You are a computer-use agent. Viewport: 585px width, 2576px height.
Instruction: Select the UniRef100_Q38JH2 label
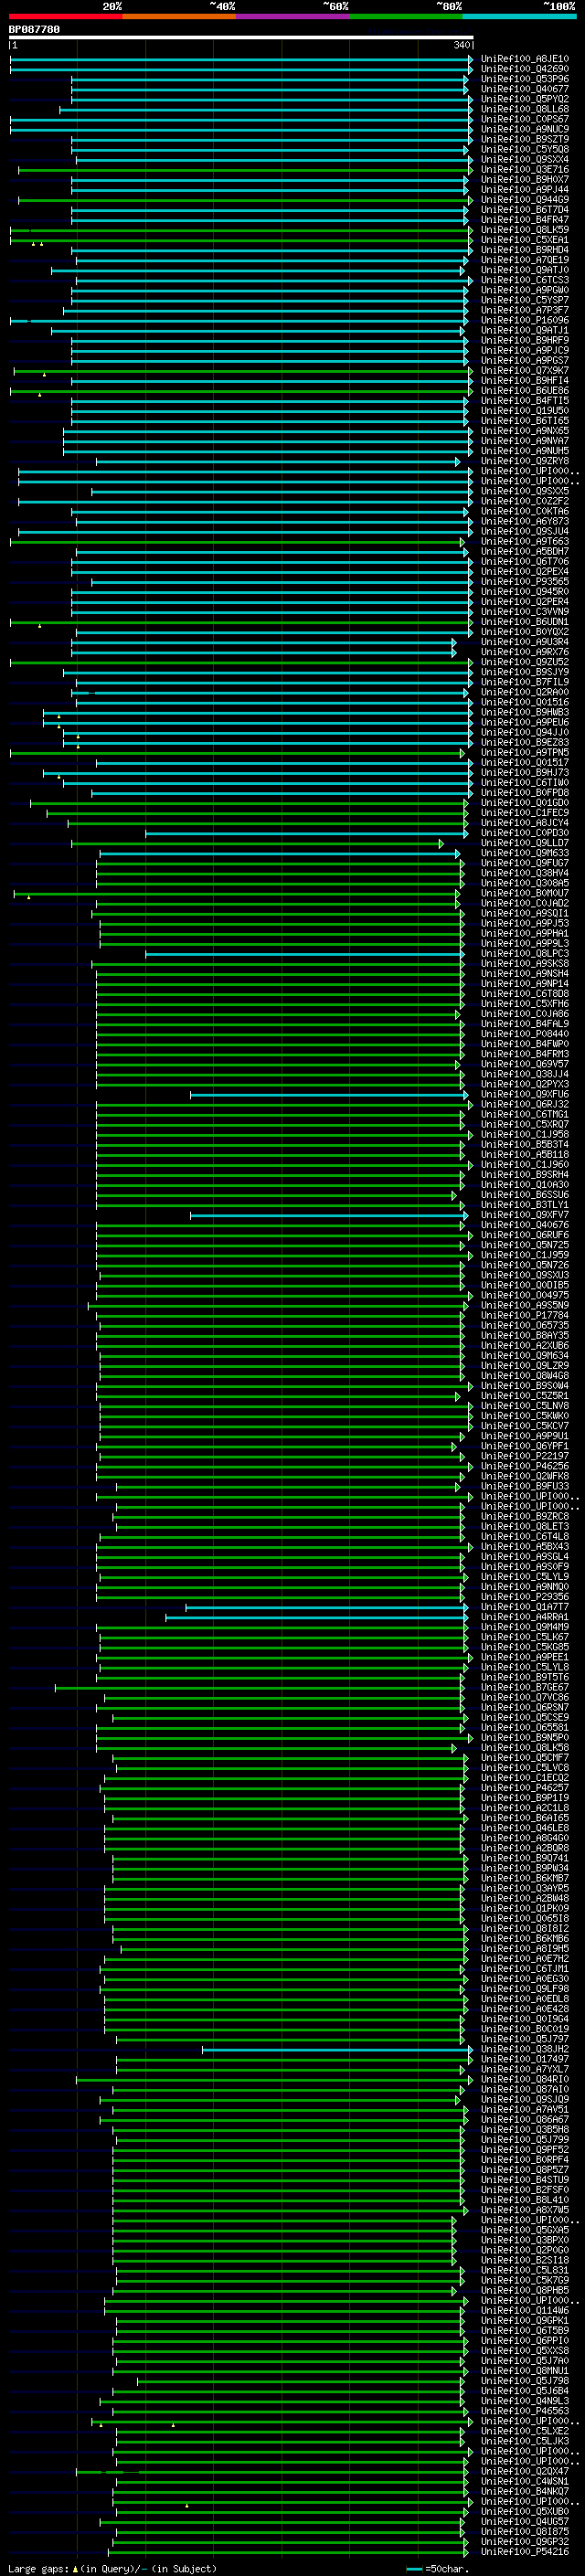click(x=524, y=2049)
